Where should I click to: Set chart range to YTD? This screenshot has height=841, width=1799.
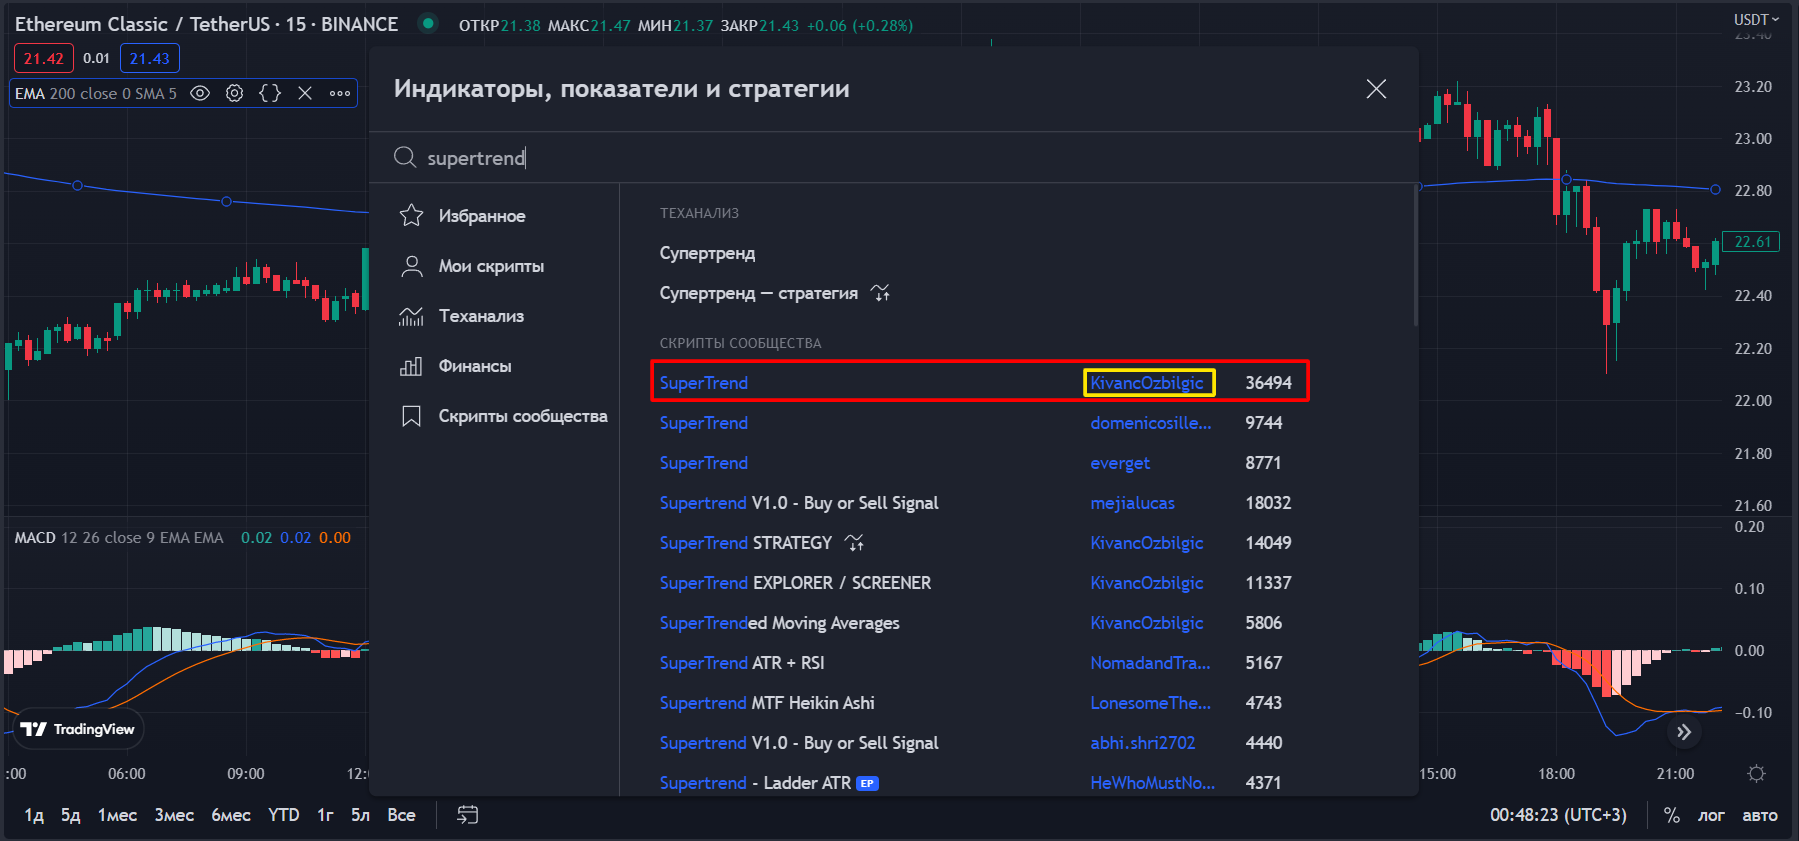(x=284, y=815)
